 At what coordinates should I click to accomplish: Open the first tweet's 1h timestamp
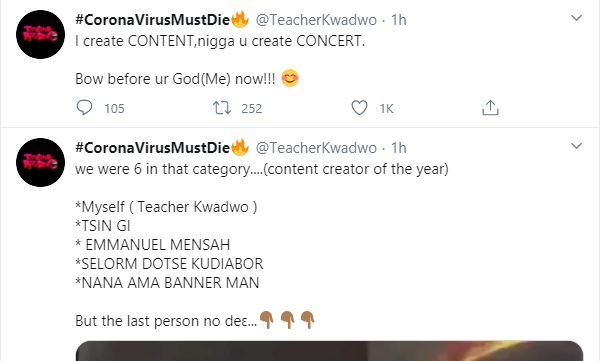399,20
